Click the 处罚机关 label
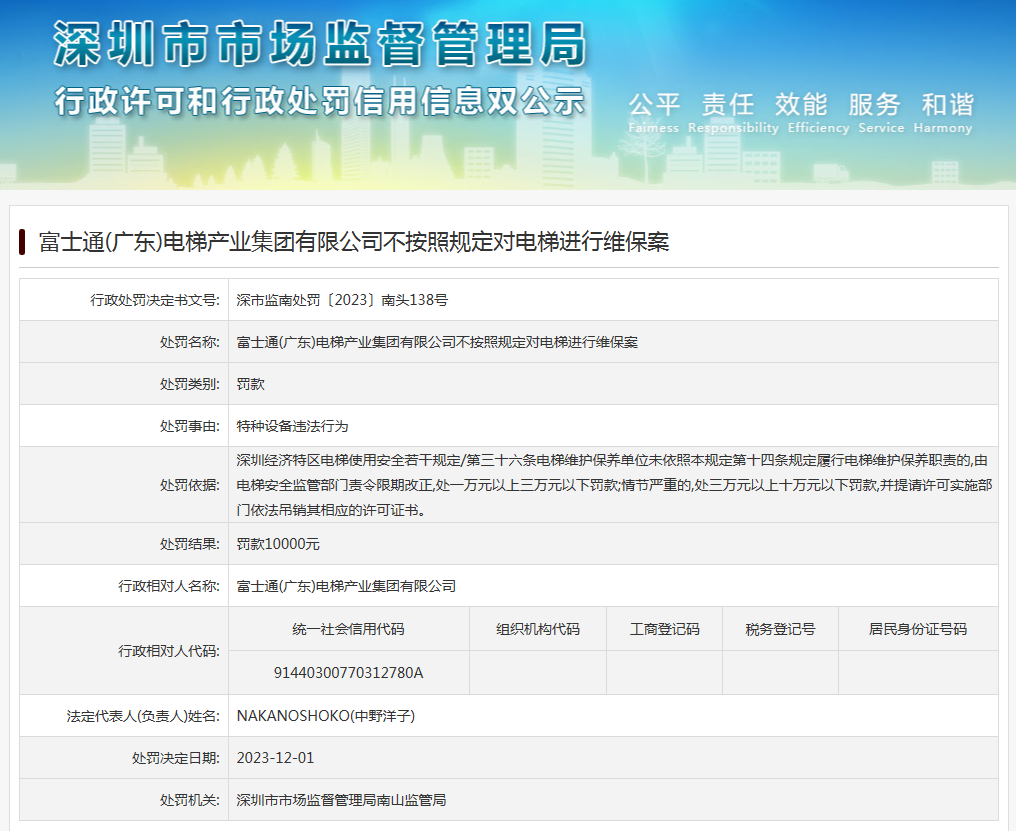The height and width of the screenshot is (831, 1016). pyautogui.click(x=190, y=801)
